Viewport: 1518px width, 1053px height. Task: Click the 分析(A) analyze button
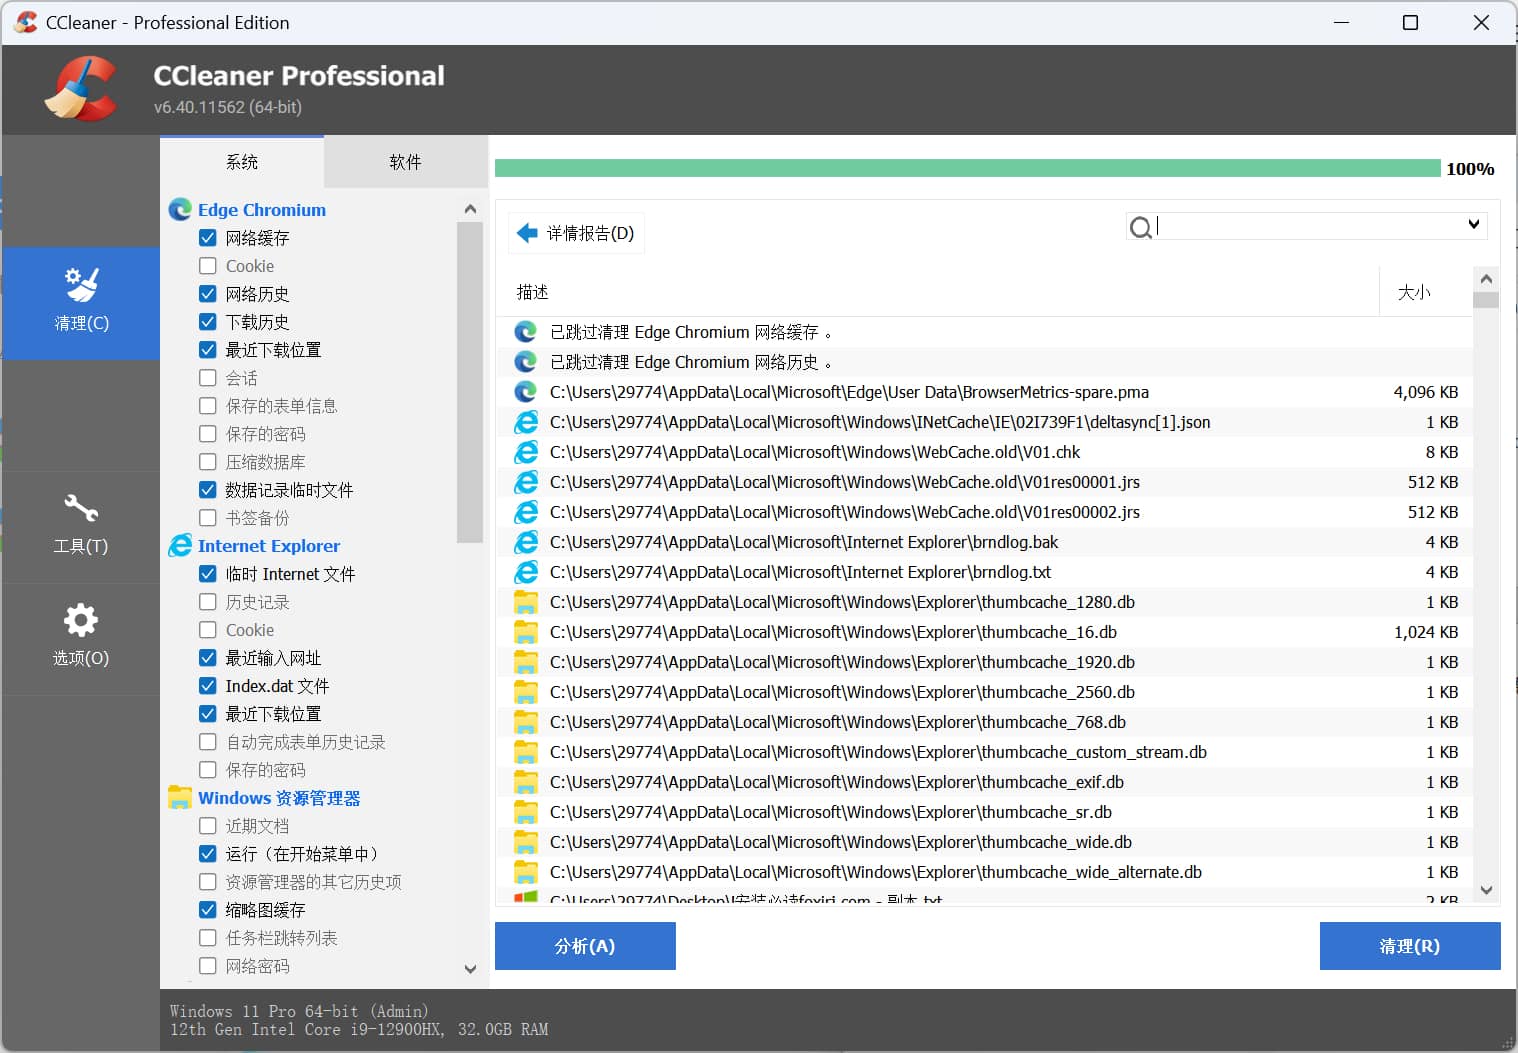585,946
